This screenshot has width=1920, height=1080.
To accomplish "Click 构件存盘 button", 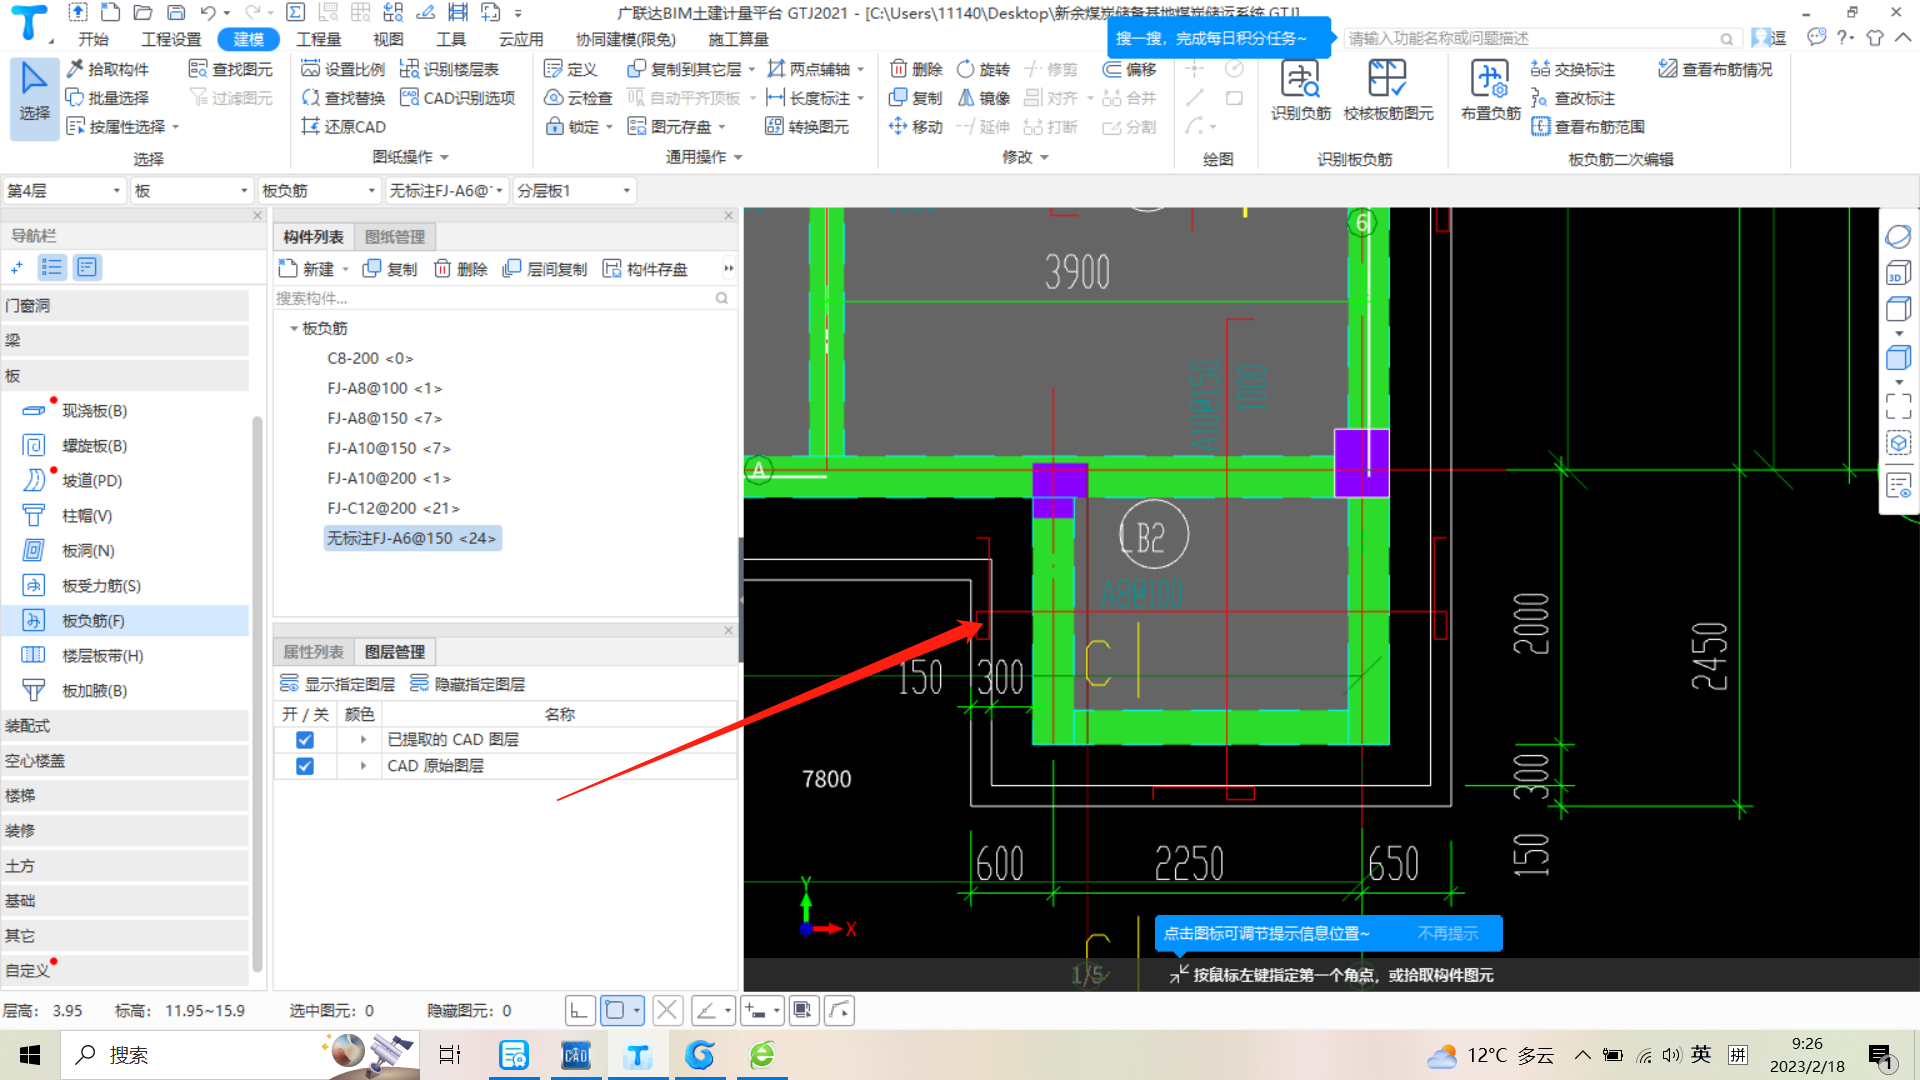I will [x=645, y=269].
